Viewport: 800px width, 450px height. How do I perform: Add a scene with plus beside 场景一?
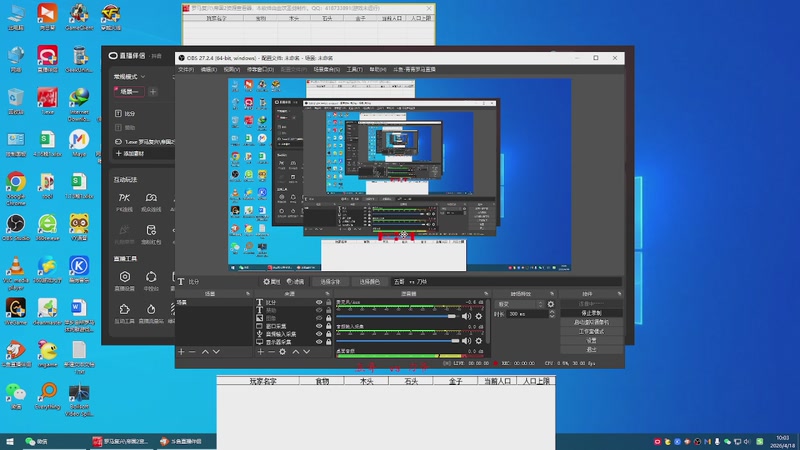pos(153,92)
